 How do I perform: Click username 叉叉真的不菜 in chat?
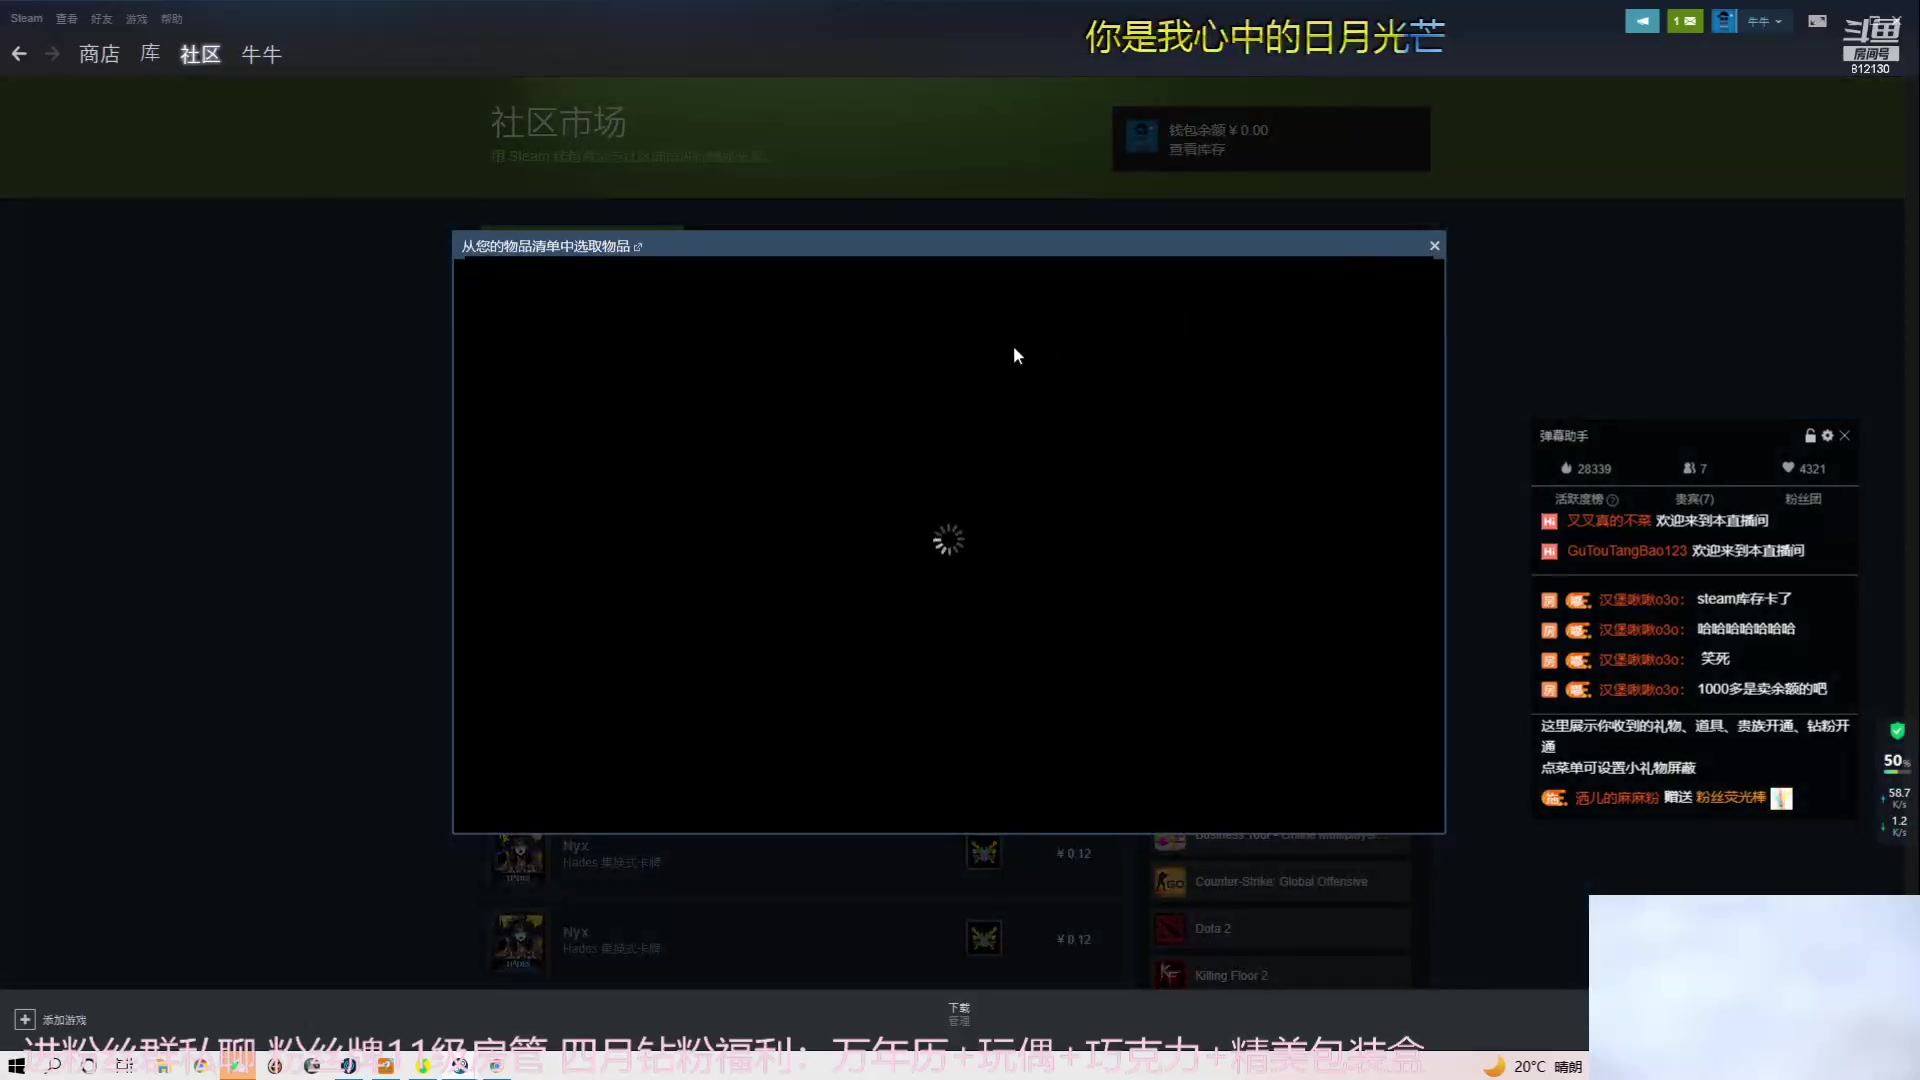(x=1608, y=521)
